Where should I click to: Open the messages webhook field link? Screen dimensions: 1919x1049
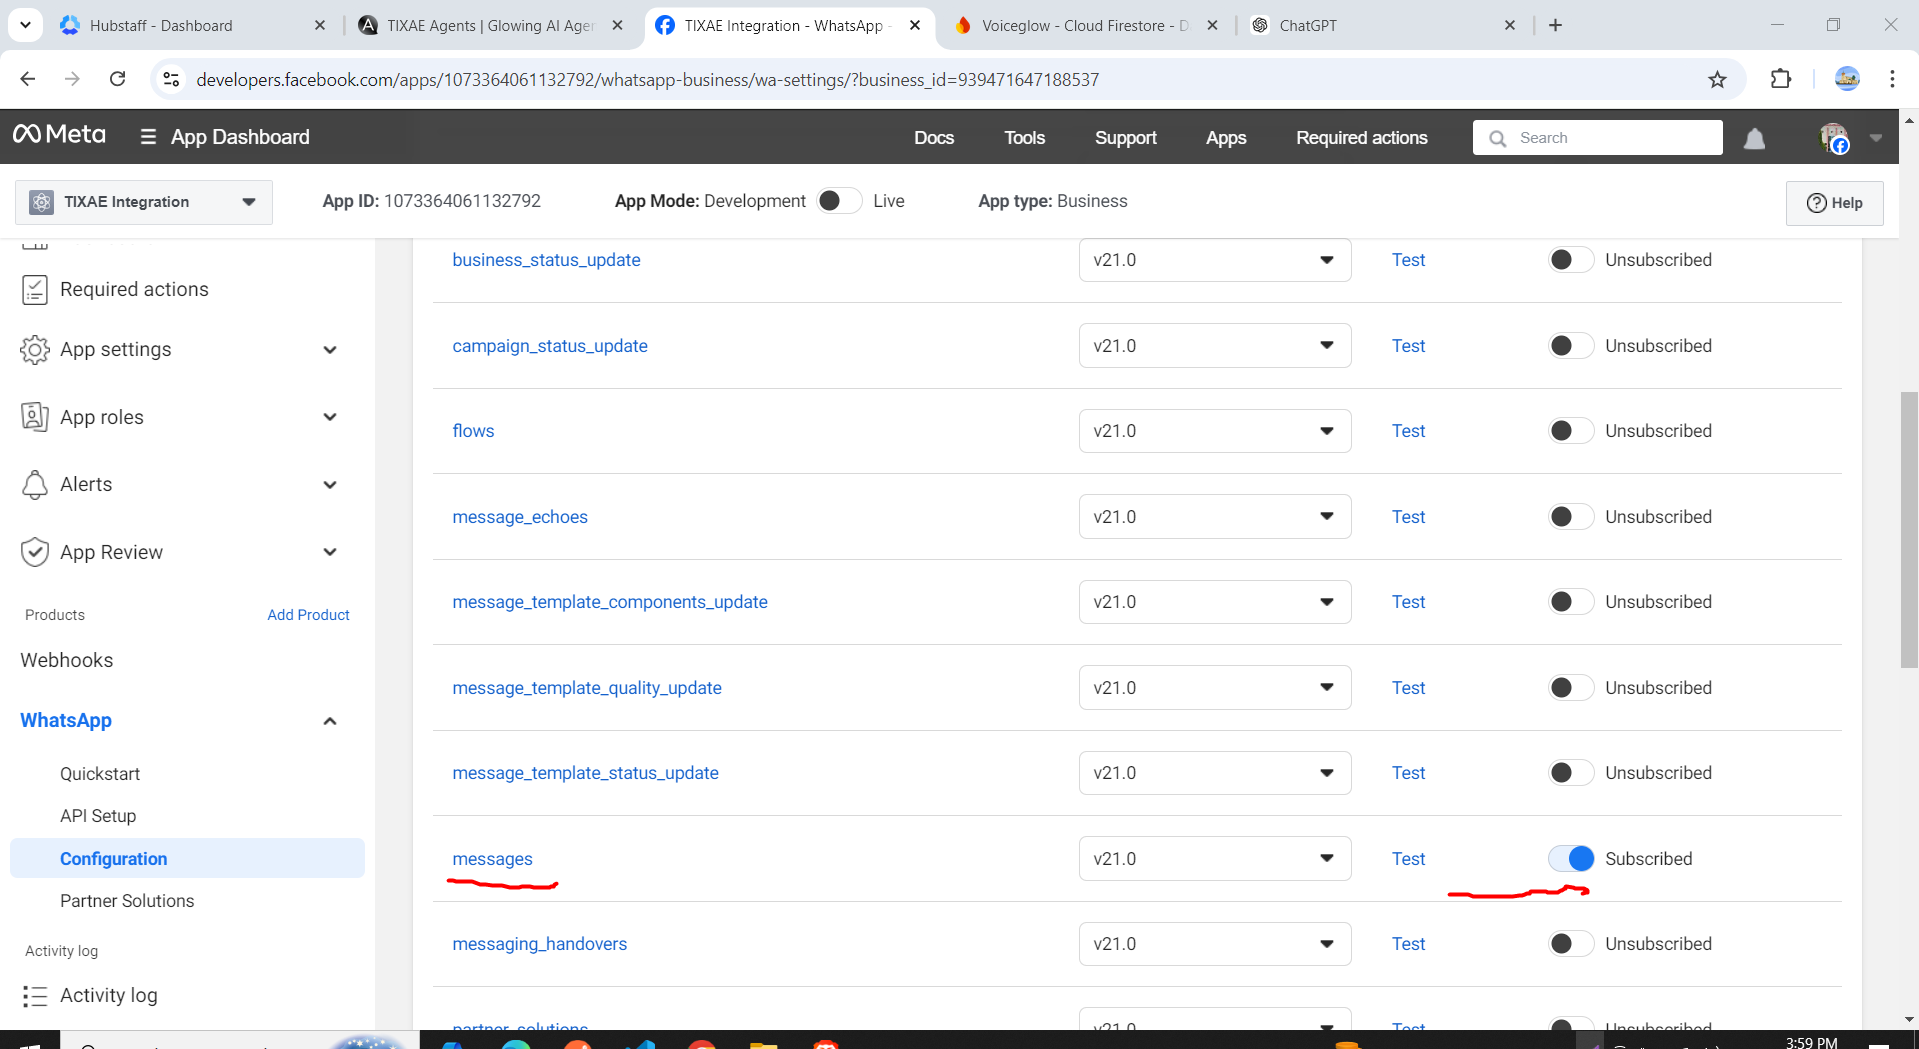492,859
